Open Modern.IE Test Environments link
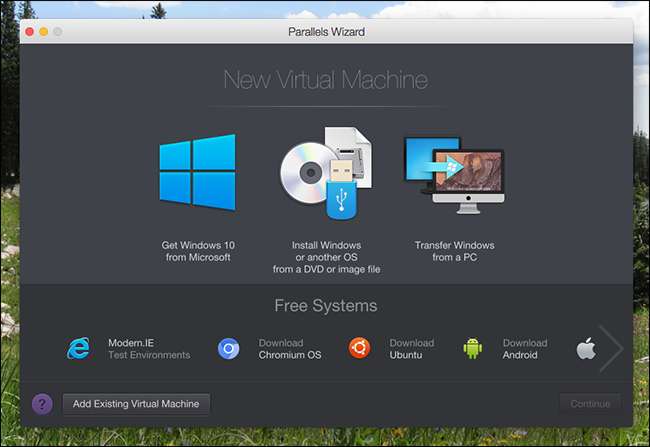 [149, 349]
